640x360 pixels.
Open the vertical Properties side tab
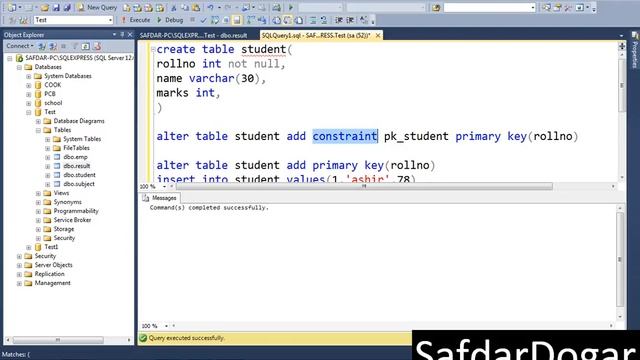(635, 51)
